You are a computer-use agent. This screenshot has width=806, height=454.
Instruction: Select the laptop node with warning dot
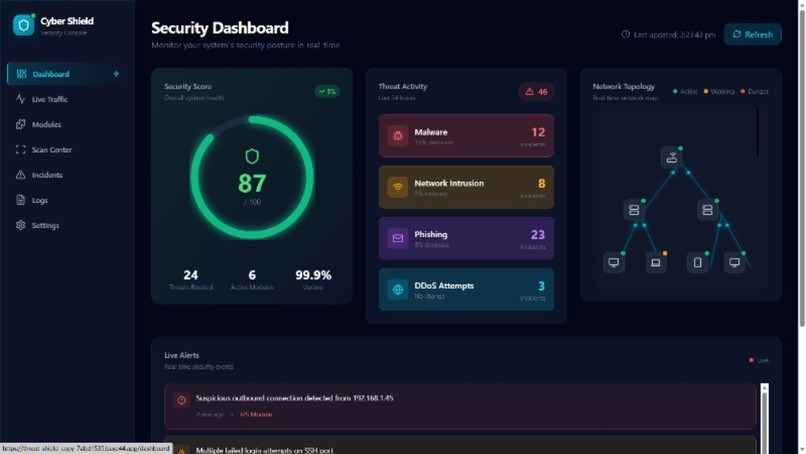(x=656, y=263)
